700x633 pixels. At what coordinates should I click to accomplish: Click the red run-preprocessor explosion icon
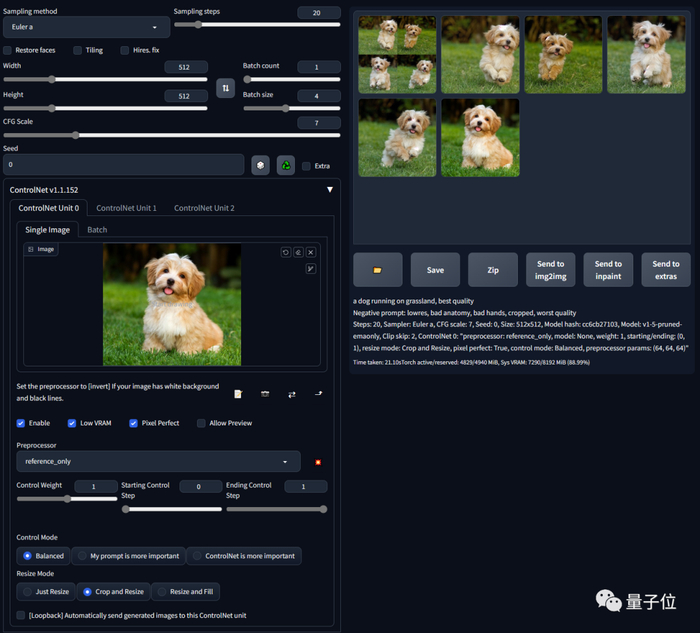pyautogui.click(x=318, y=462)
